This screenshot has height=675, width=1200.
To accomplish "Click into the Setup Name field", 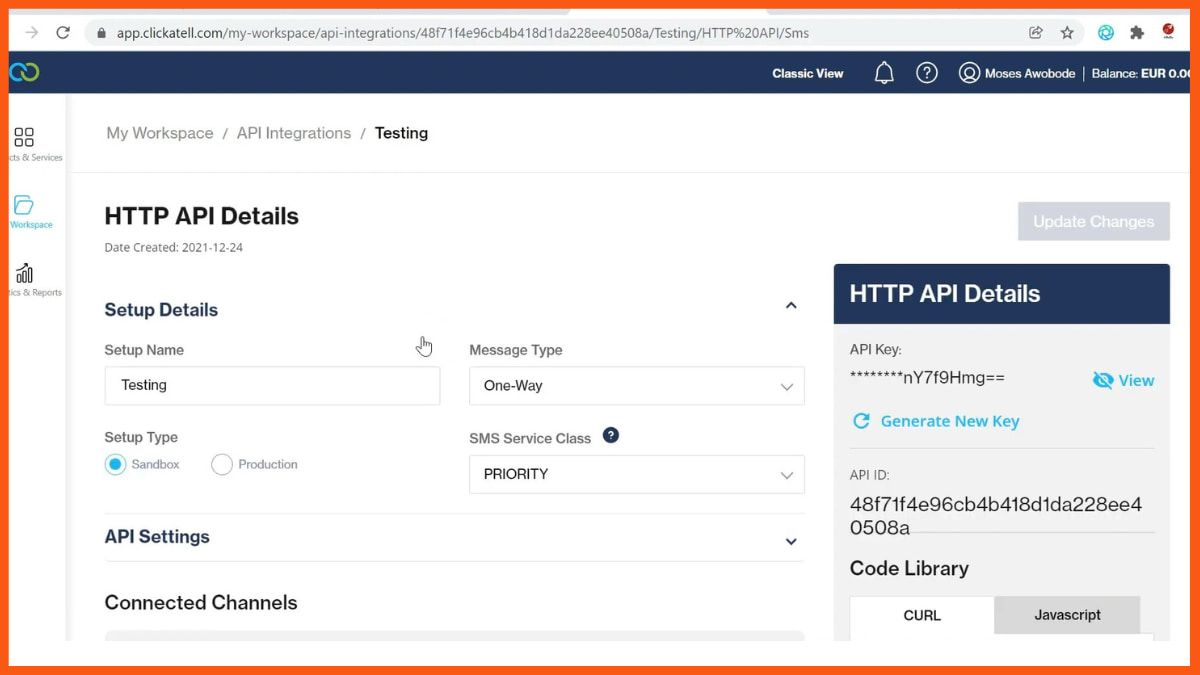I will pyautogui.click(x=272, y=385).
